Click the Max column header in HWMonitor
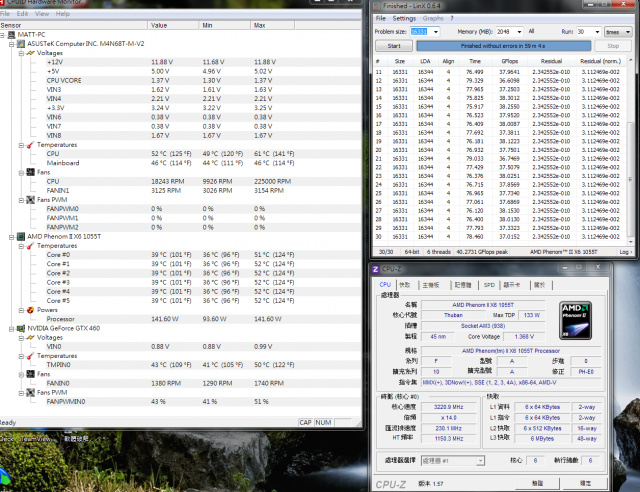The width and height of the screenshot is (640, 492). [272, 25]
